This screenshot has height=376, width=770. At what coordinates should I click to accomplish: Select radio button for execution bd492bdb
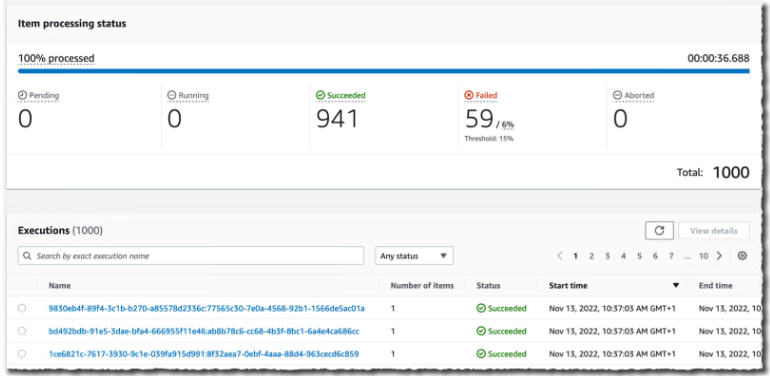[22, 331]
